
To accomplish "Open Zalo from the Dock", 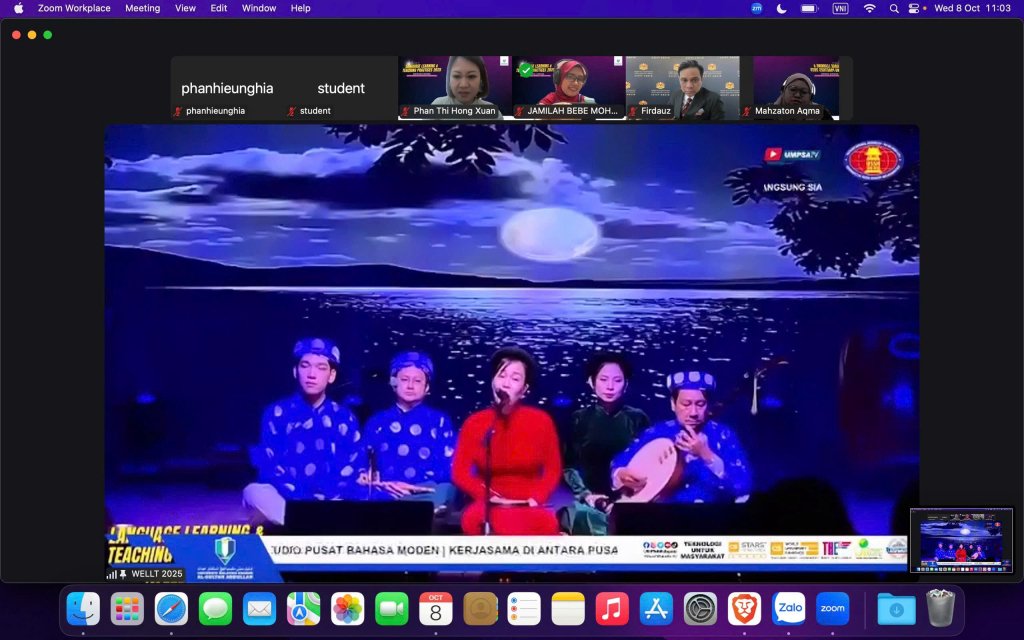I will [789, 609].
